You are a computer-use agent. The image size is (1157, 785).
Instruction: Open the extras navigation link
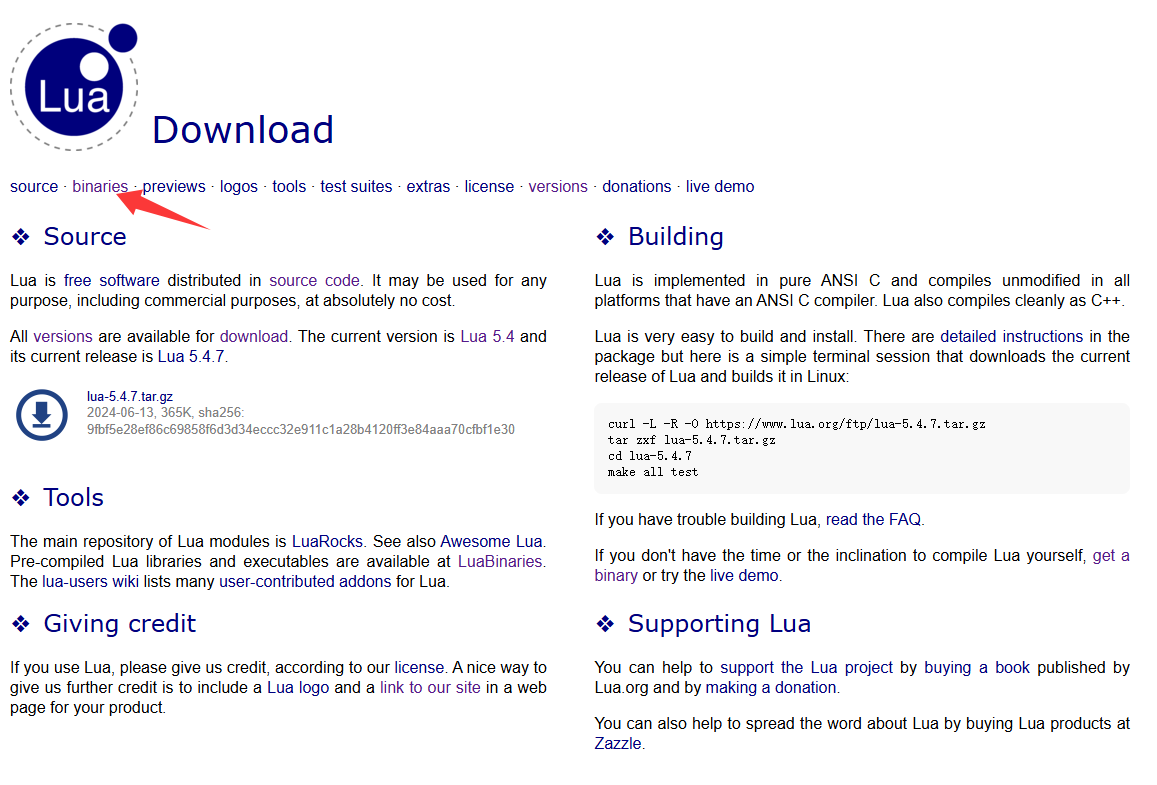(428, 187)
